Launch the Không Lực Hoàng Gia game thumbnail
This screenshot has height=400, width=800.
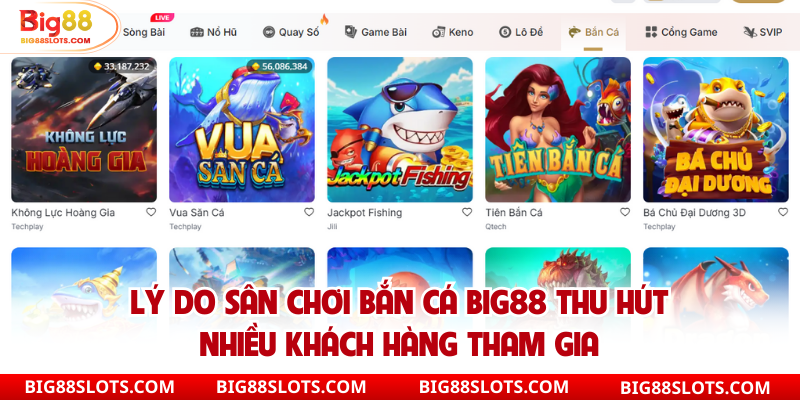tap(84, 130)
